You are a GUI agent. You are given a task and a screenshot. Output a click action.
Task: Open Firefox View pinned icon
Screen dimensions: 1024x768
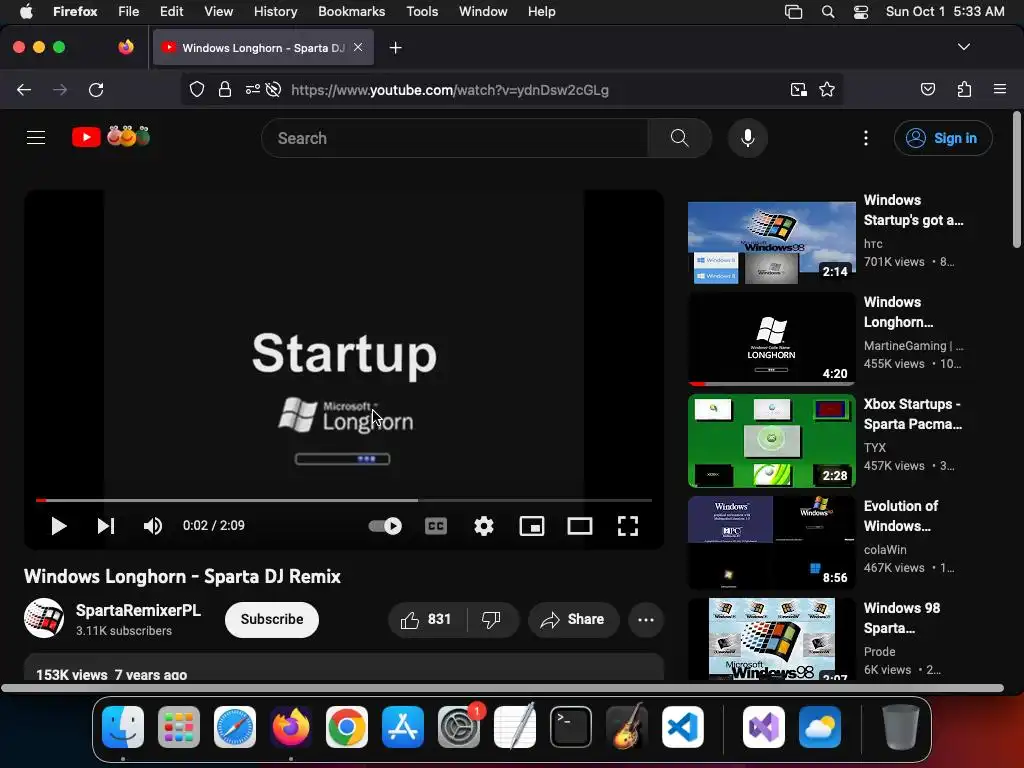[126, 48]
